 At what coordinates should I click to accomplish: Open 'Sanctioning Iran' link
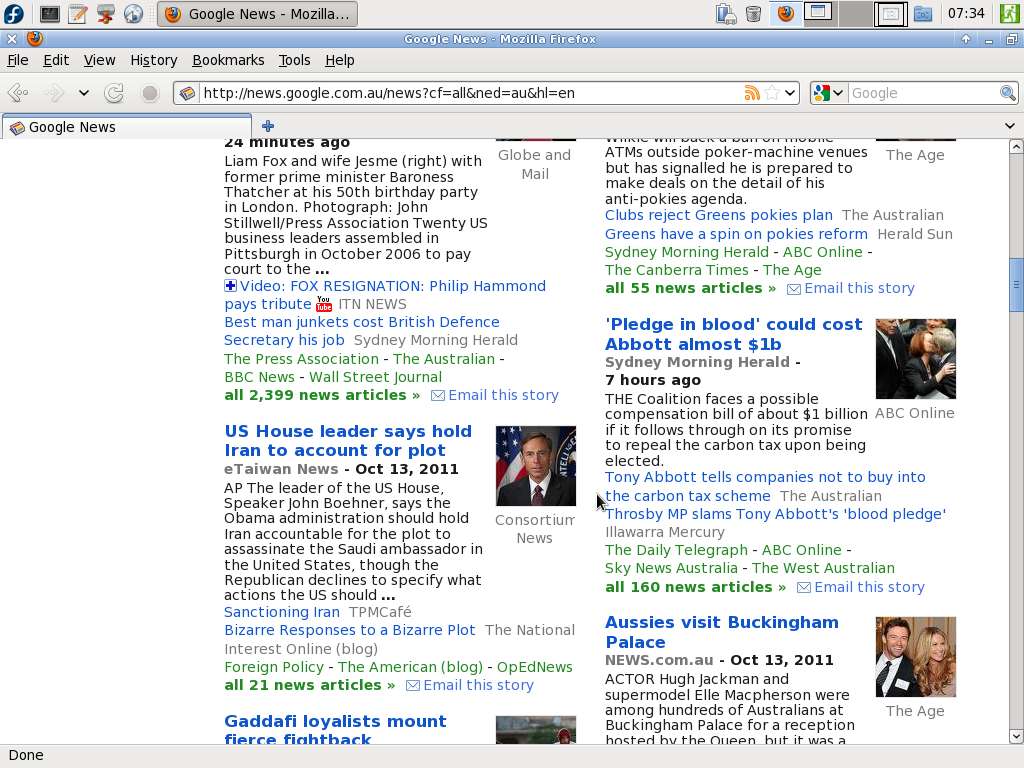pyautogui.click(x=281, y=612)
